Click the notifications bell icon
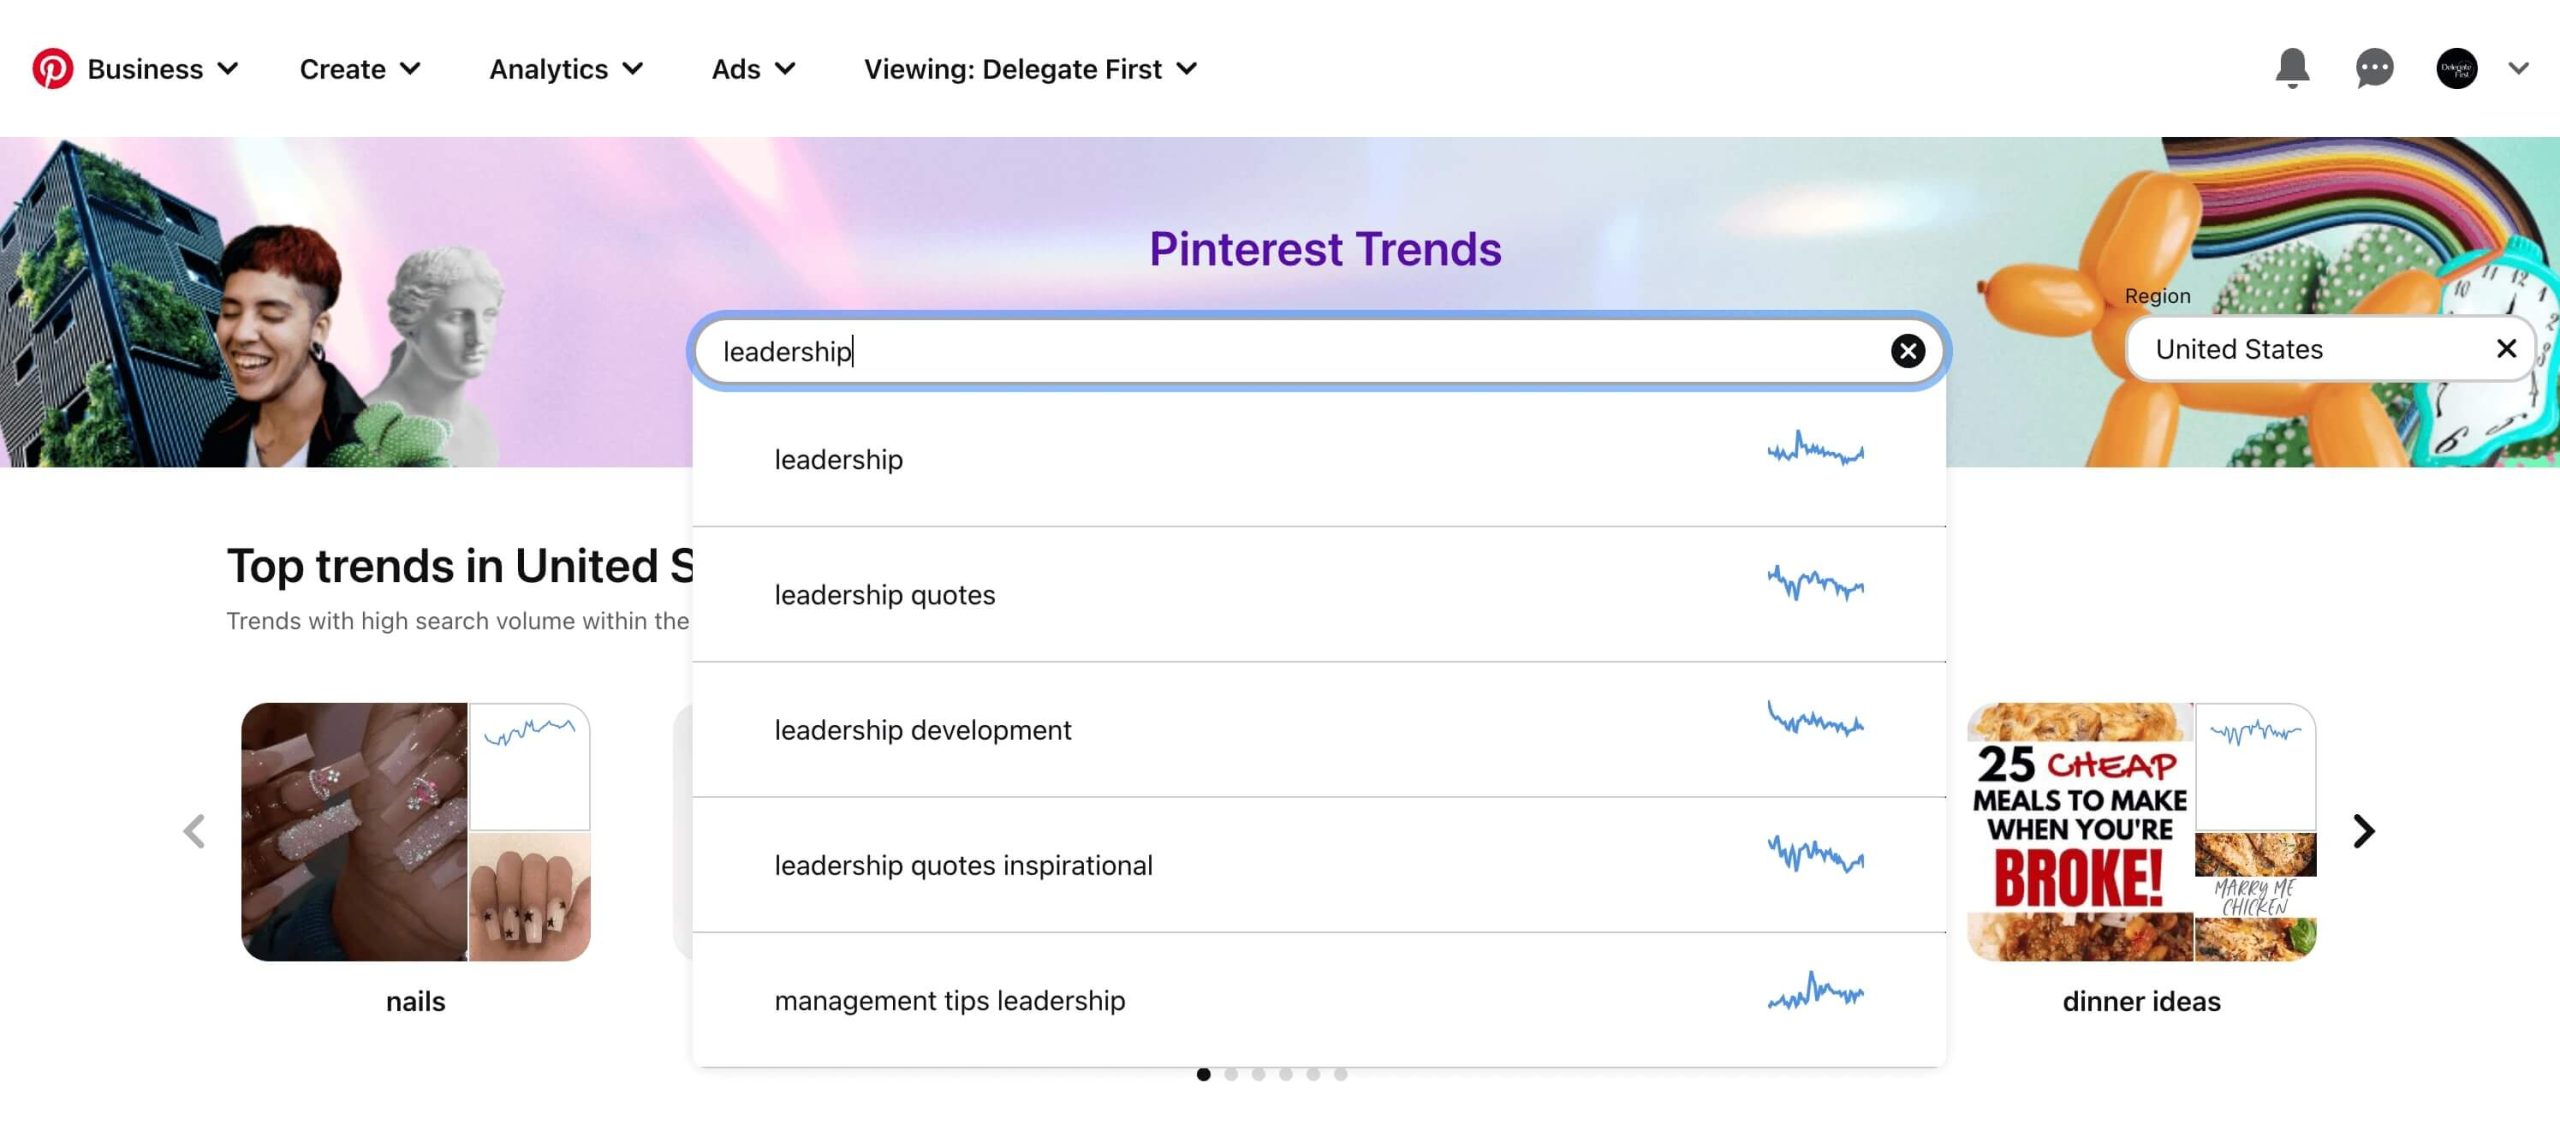The height and width of the screenshot is (1142, 2560). click(2292, 67)
